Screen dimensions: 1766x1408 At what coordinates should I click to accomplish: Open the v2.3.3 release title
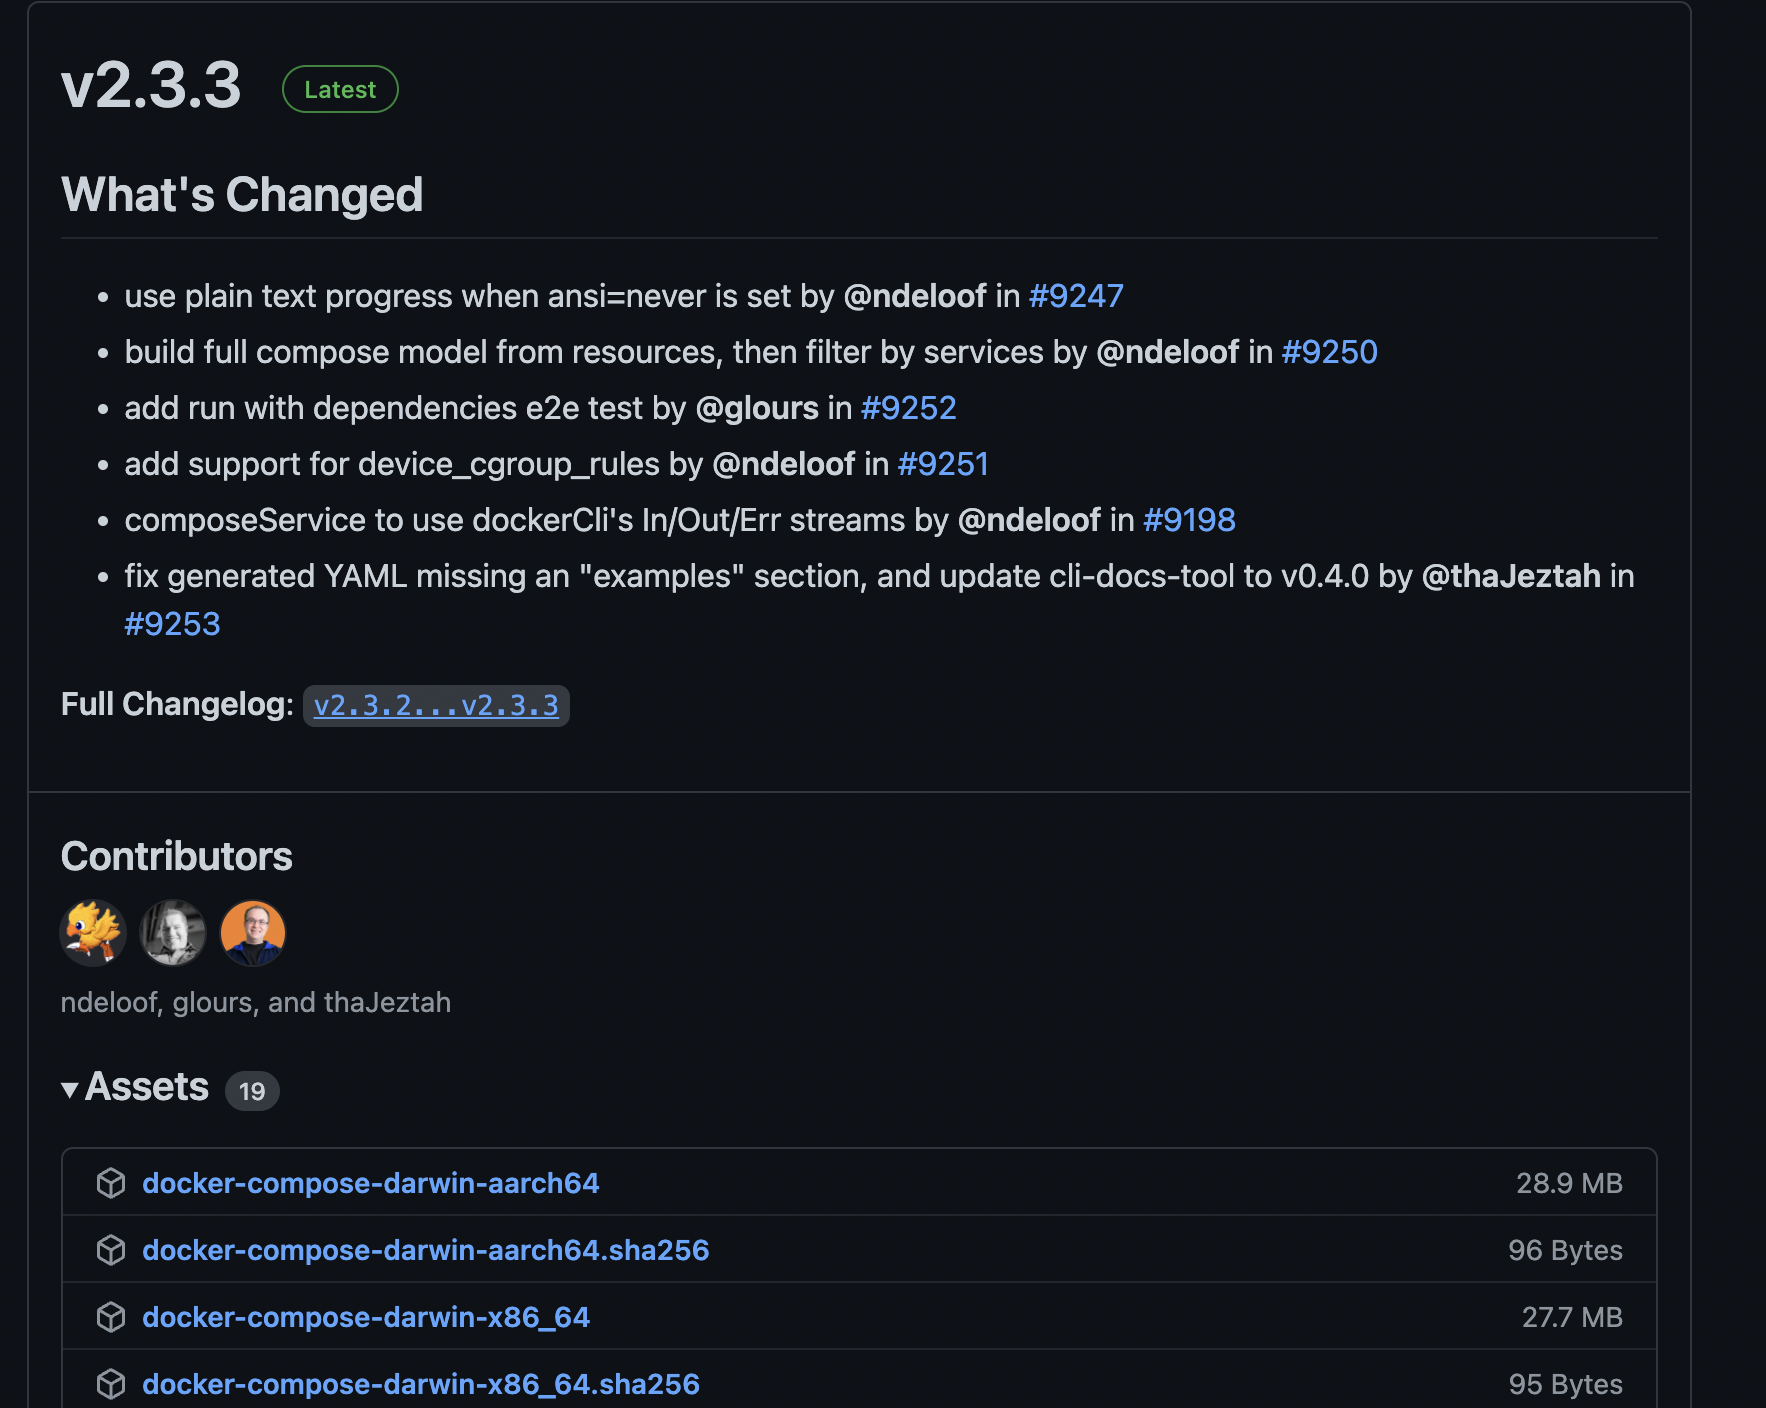click(x=151, y=86)
